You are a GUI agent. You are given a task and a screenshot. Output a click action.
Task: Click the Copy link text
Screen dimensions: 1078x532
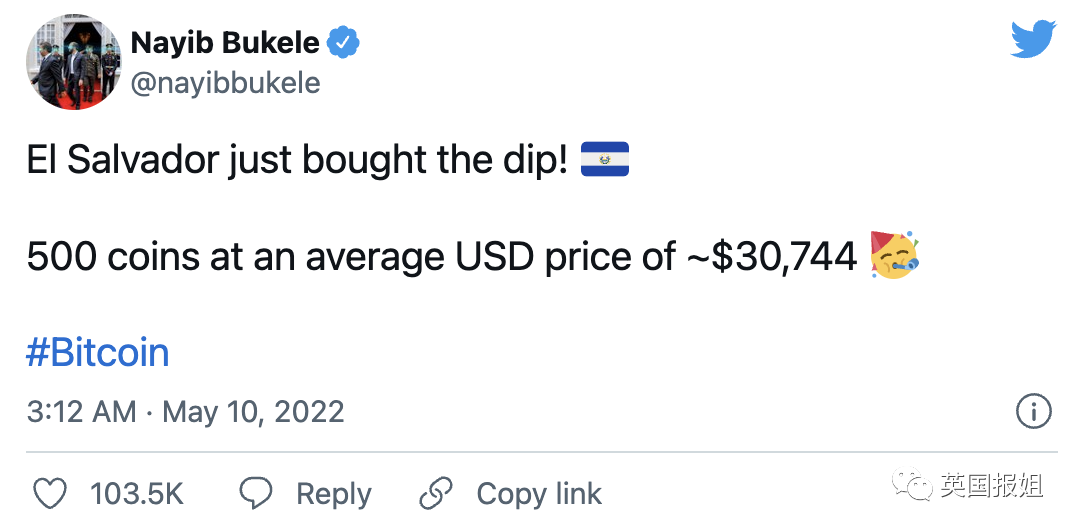click(x=539, y=494)
